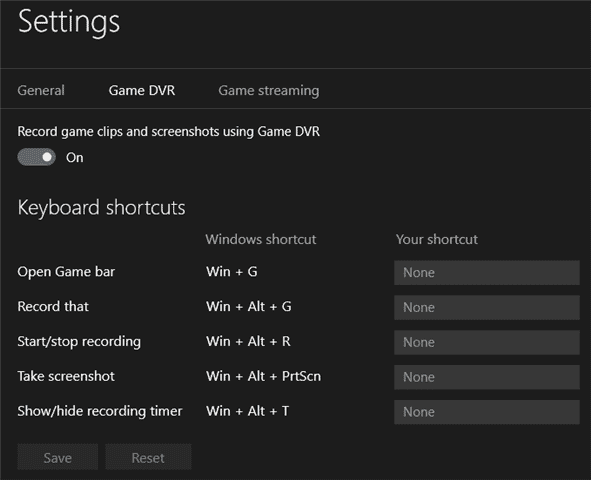The image size is (591, 480).
Task: Click the 'Win + Alt + G' shortcut text
Action: 249,307
